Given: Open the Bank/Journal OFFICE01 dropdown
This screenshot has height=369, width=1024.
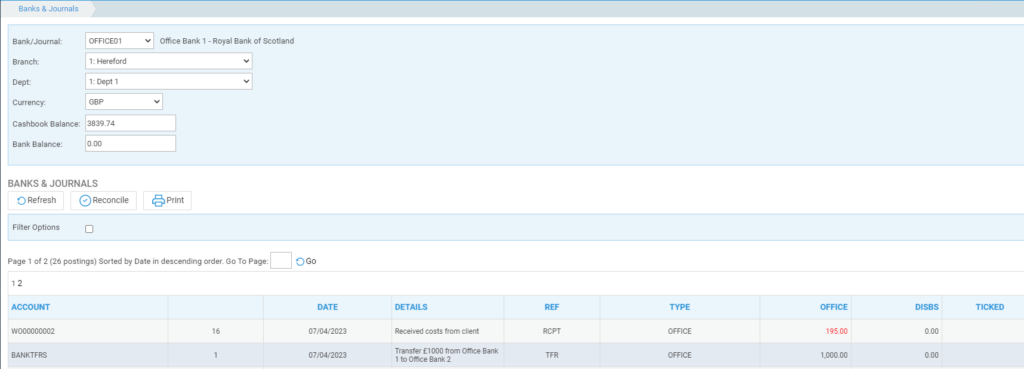Looking at the screenshot, I should click(120, 40).
